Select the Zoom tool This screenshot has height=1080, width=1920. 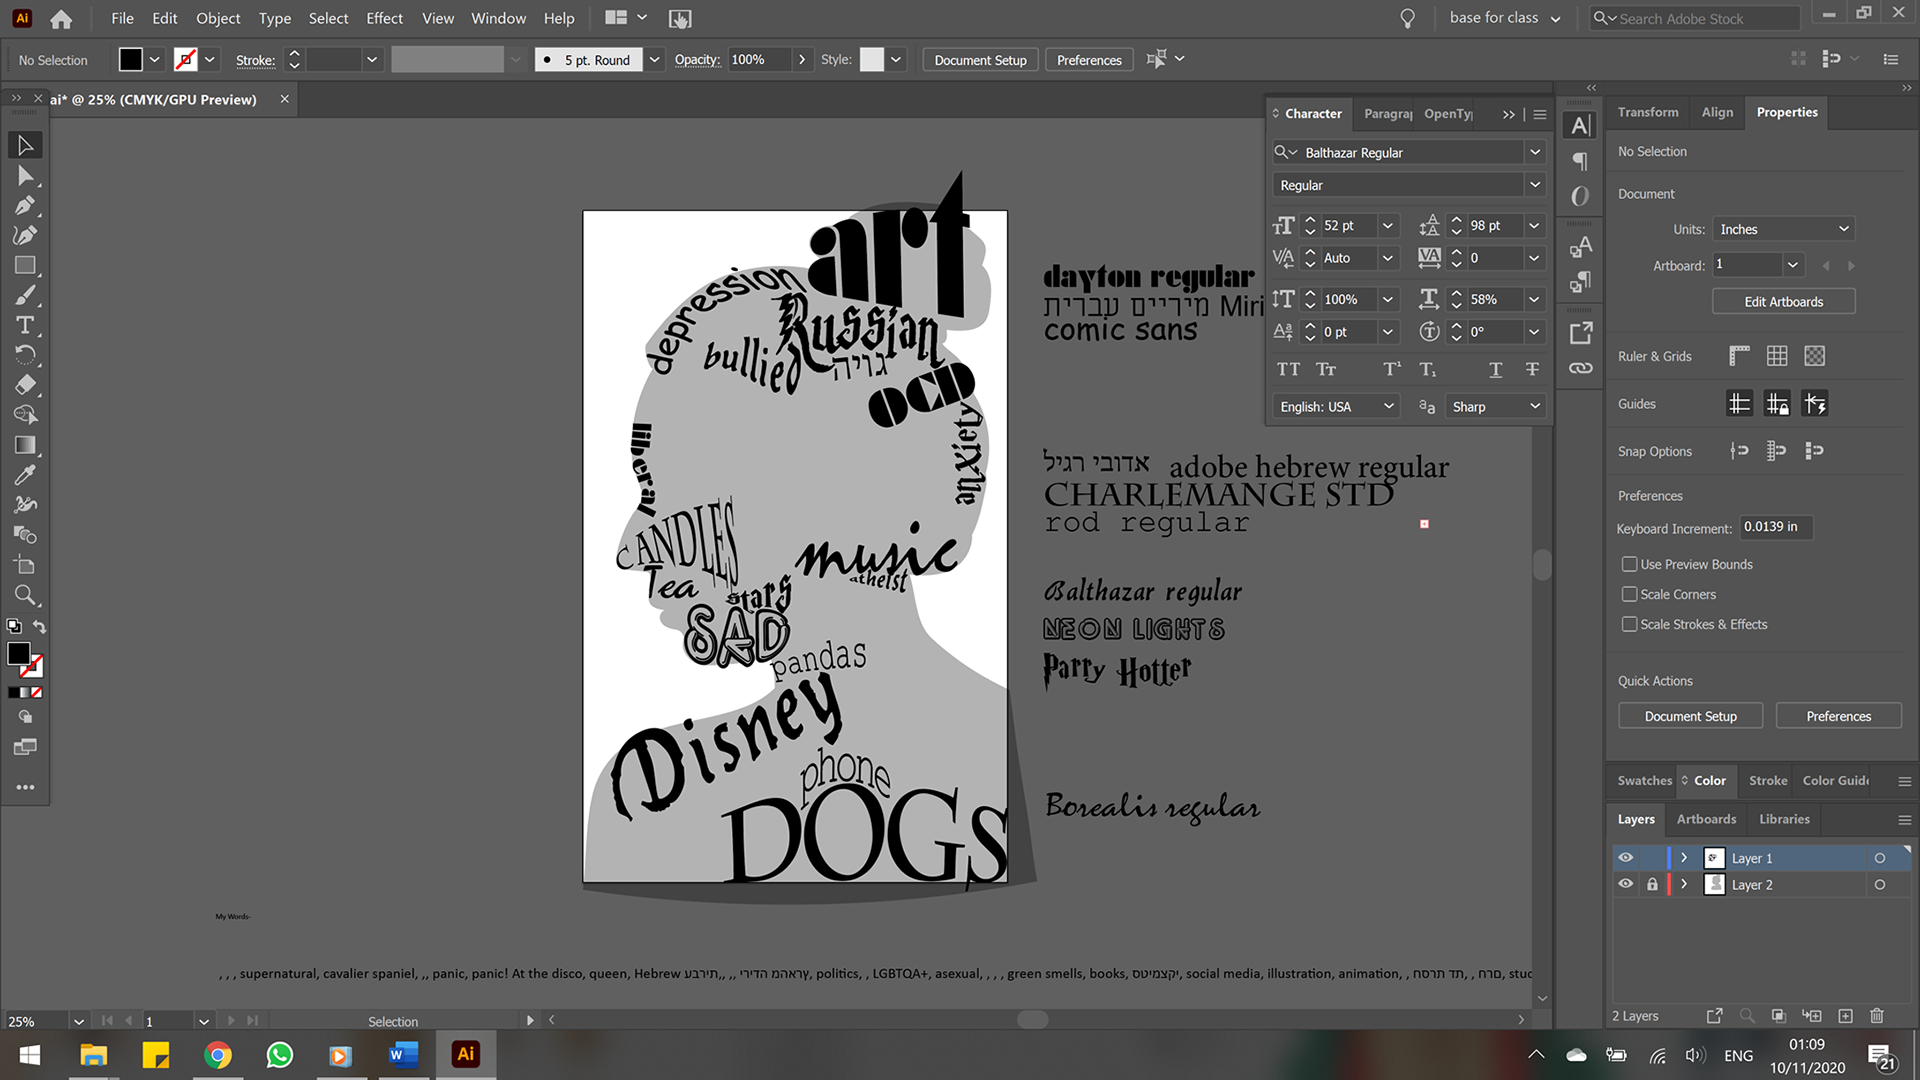(25, 596)
